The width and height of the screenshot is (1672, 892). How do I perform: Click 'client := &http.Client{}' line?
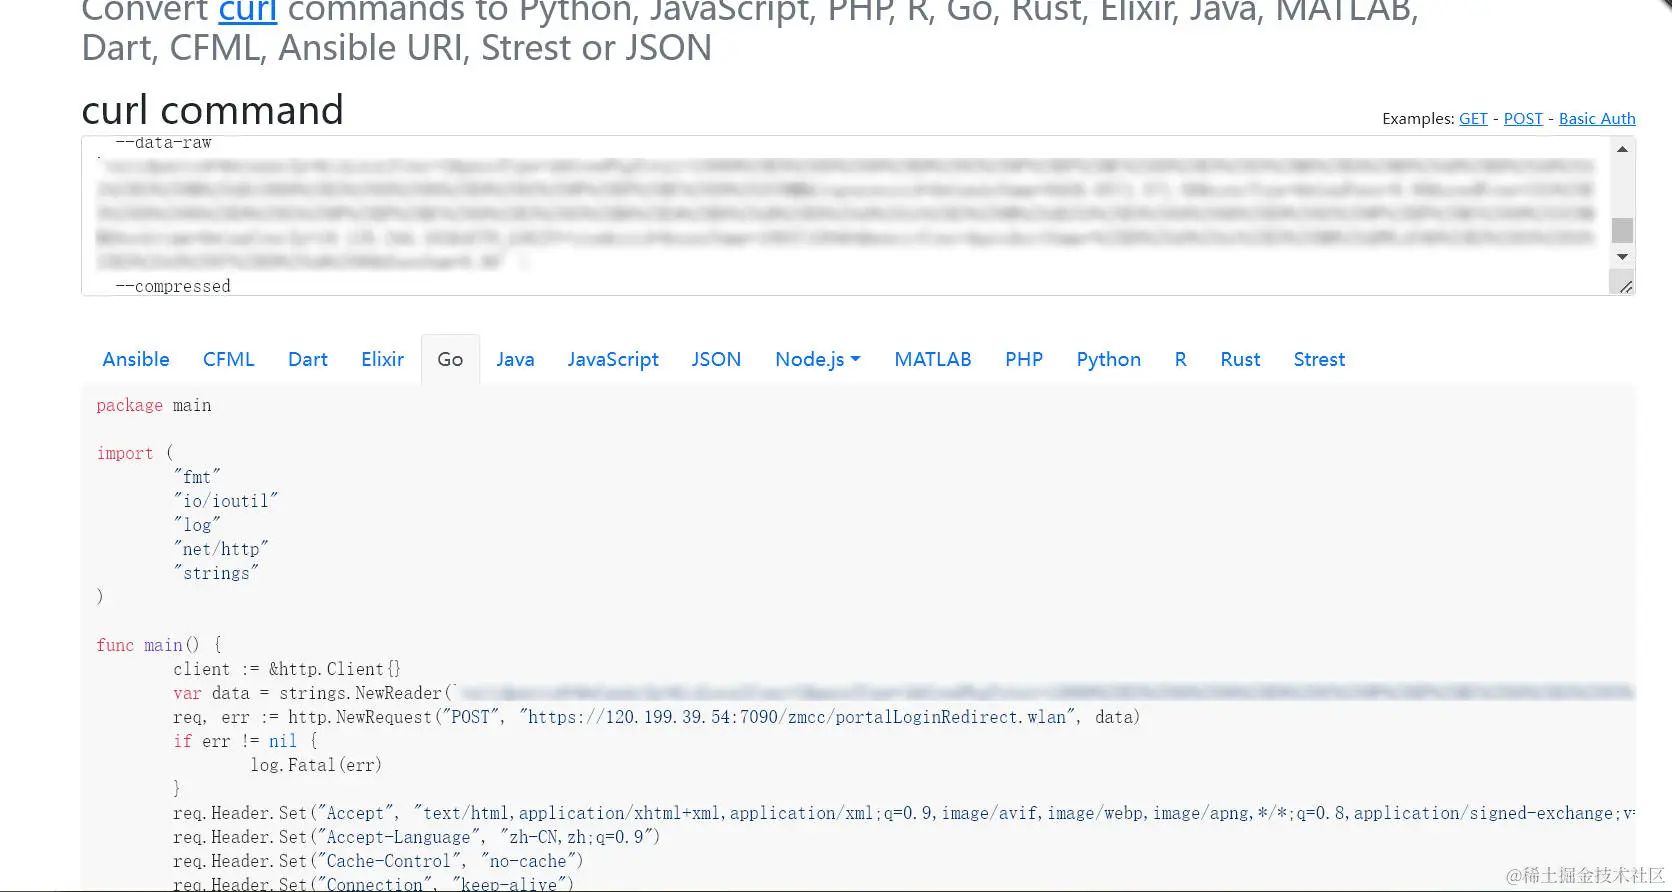[287, 669]
